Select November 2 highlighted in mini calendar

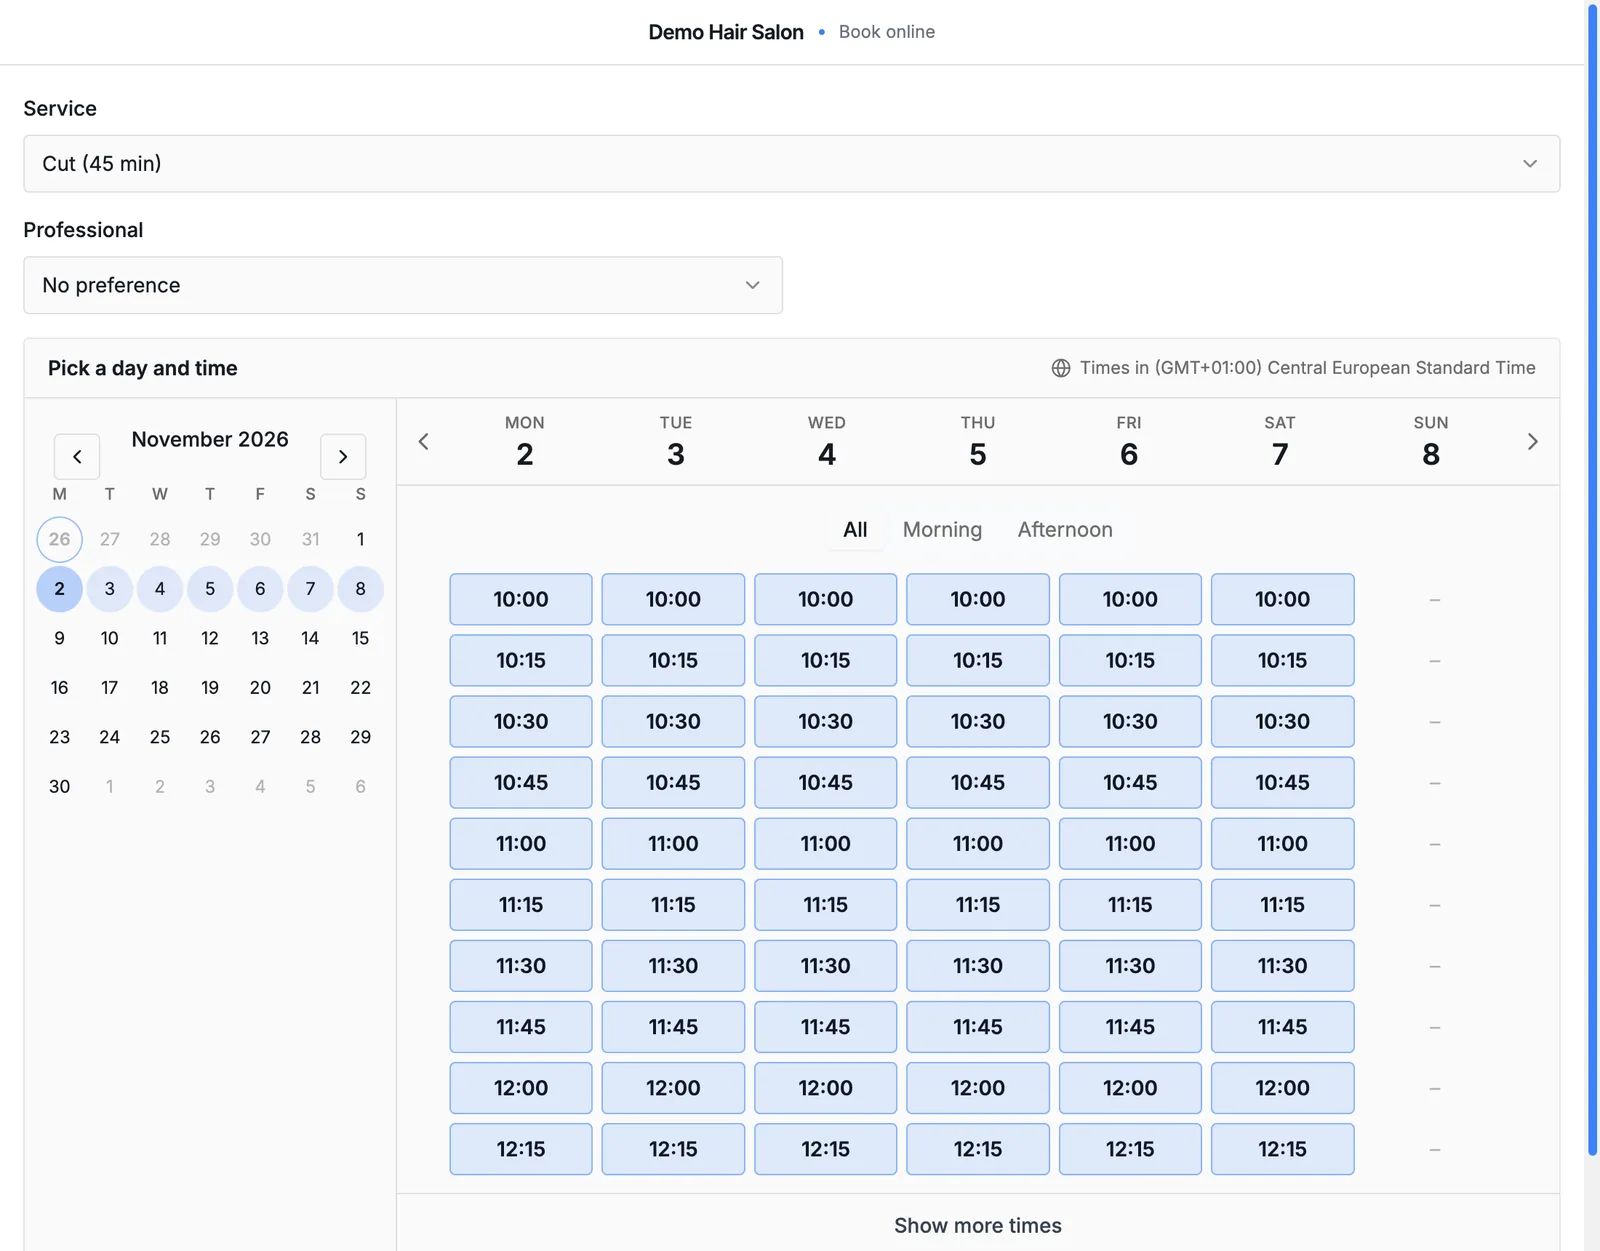point(60,589)
